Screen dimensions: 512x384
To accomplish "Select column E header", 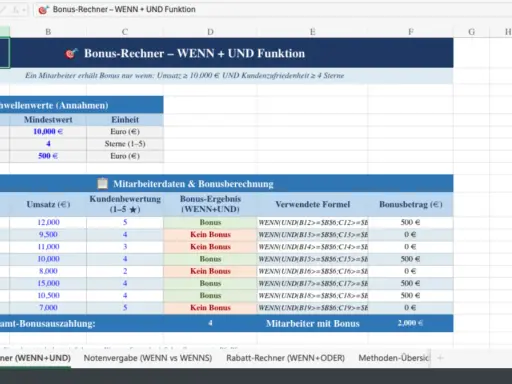I will click(312, 32).
